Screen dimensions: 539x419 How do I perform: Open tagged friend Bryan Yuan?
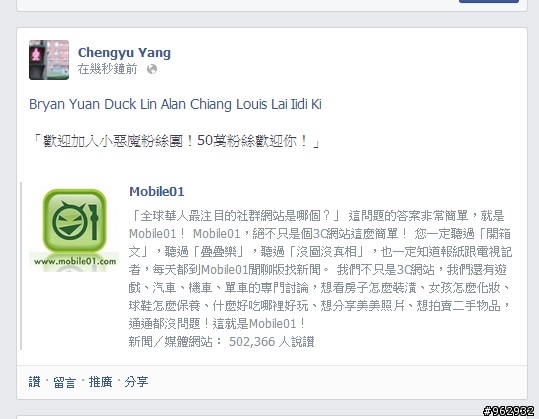(x=64, y=104)
